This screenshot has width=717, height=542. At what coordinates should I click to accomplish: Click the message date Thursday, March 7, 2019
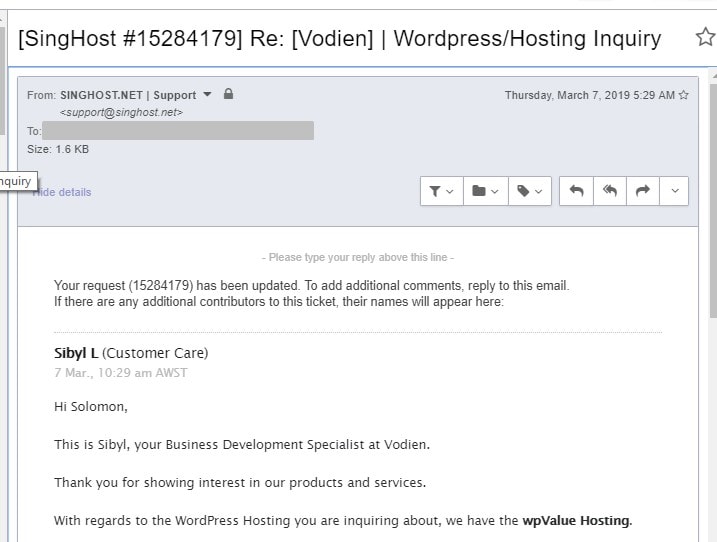590,95
